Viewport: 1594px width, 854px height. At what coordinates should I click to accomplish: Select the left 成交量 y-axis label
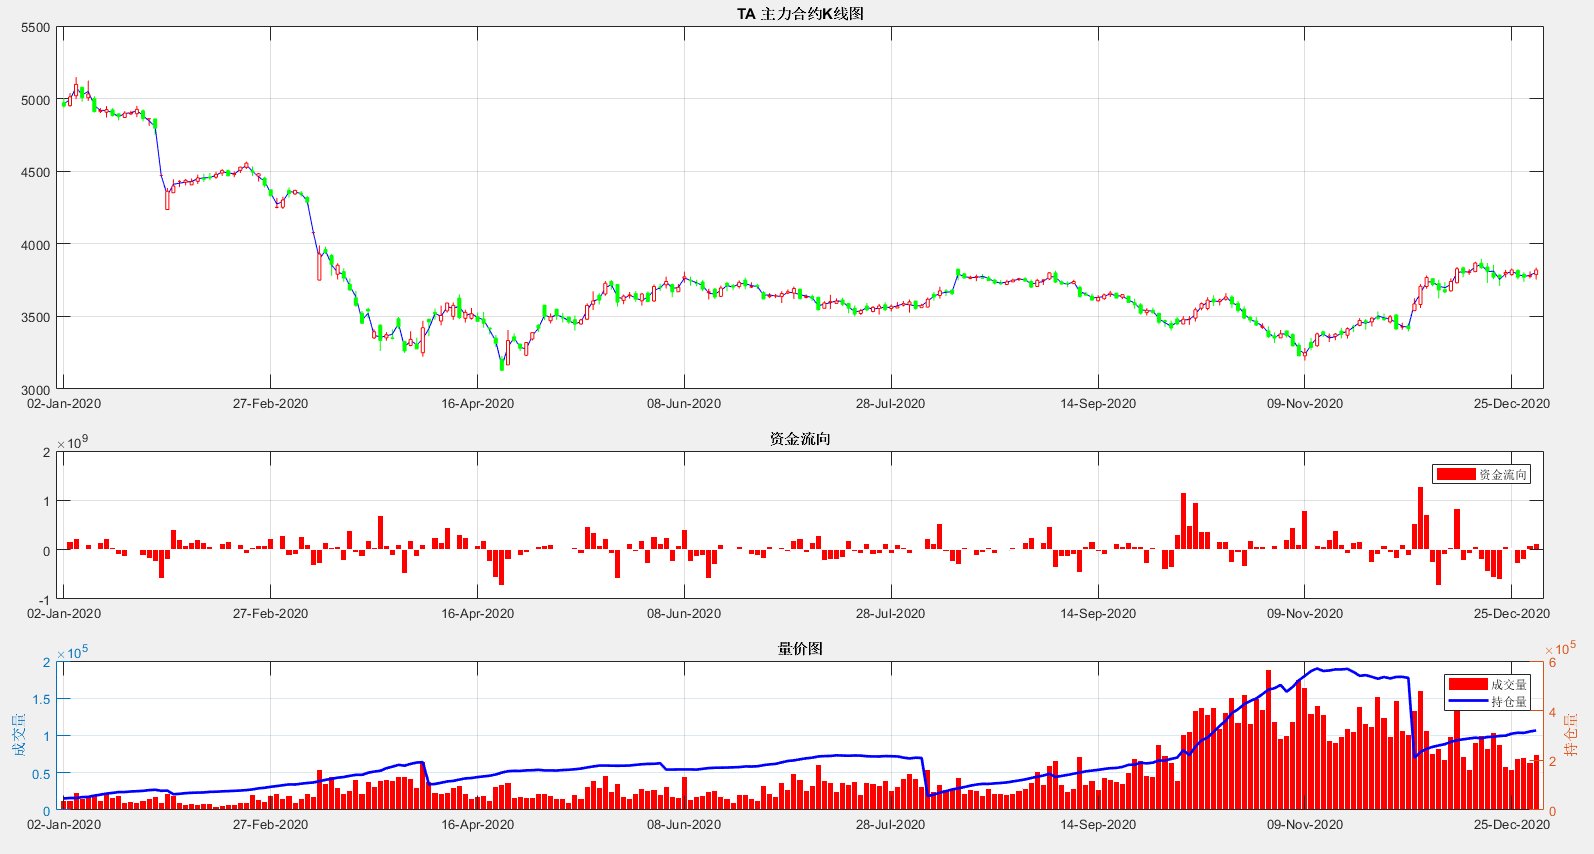coord(20,735)
